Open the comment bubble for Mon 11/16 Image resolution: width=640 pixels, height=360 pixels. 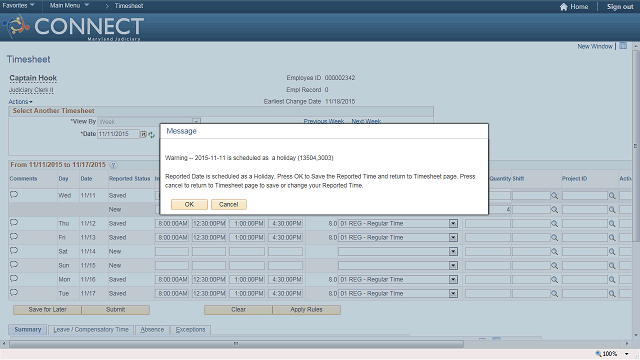click(x=14, y=278)
